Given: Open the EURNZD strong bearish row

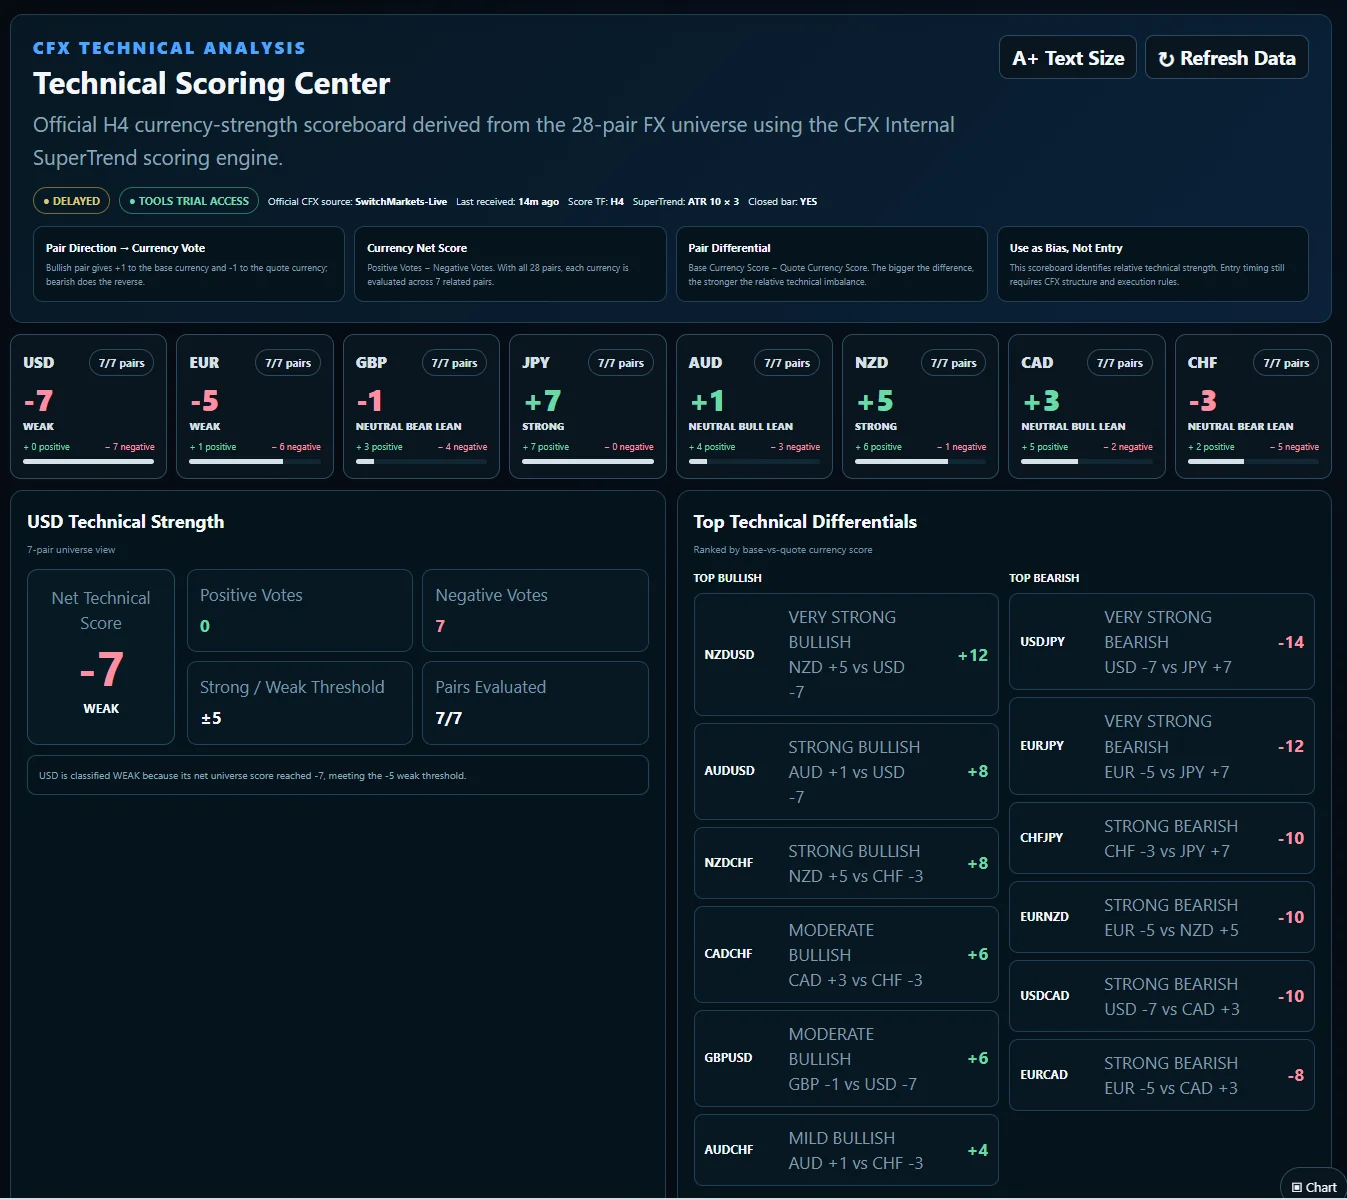Looking at the screenshot, I should pos(1162,917).
